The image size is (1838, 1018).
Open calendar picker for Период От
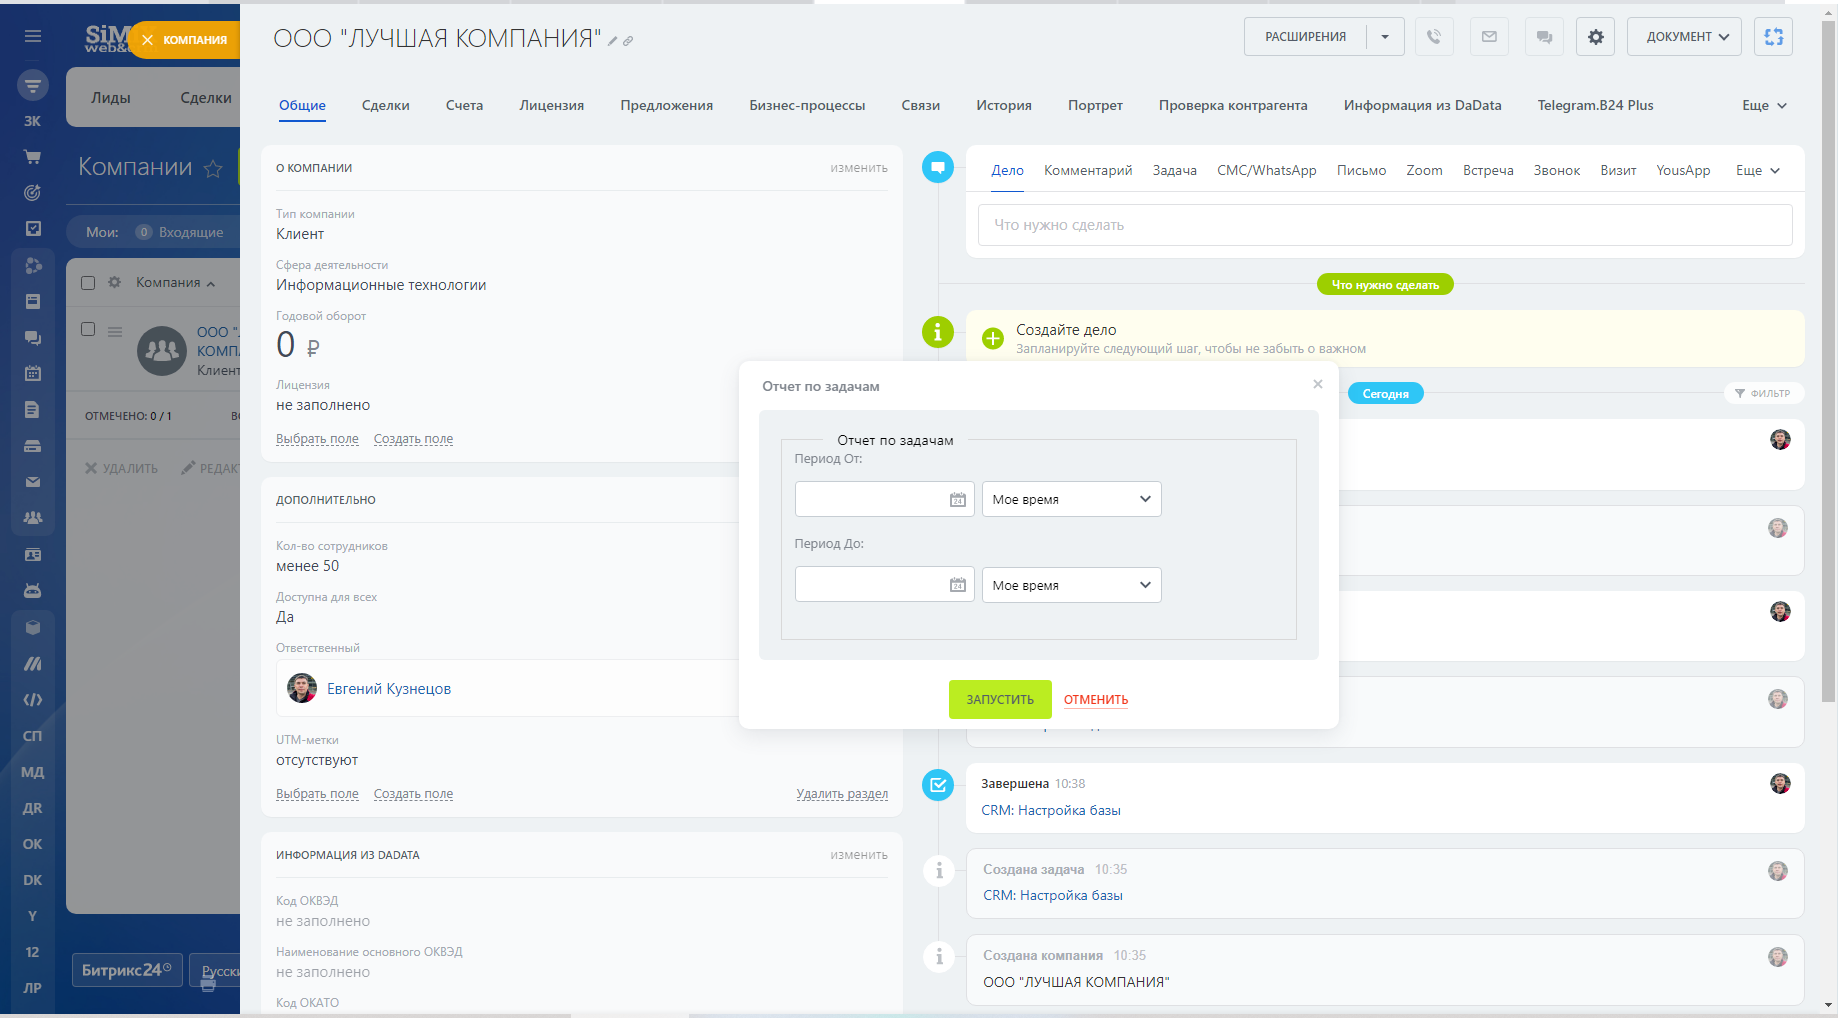click(957, 500)
